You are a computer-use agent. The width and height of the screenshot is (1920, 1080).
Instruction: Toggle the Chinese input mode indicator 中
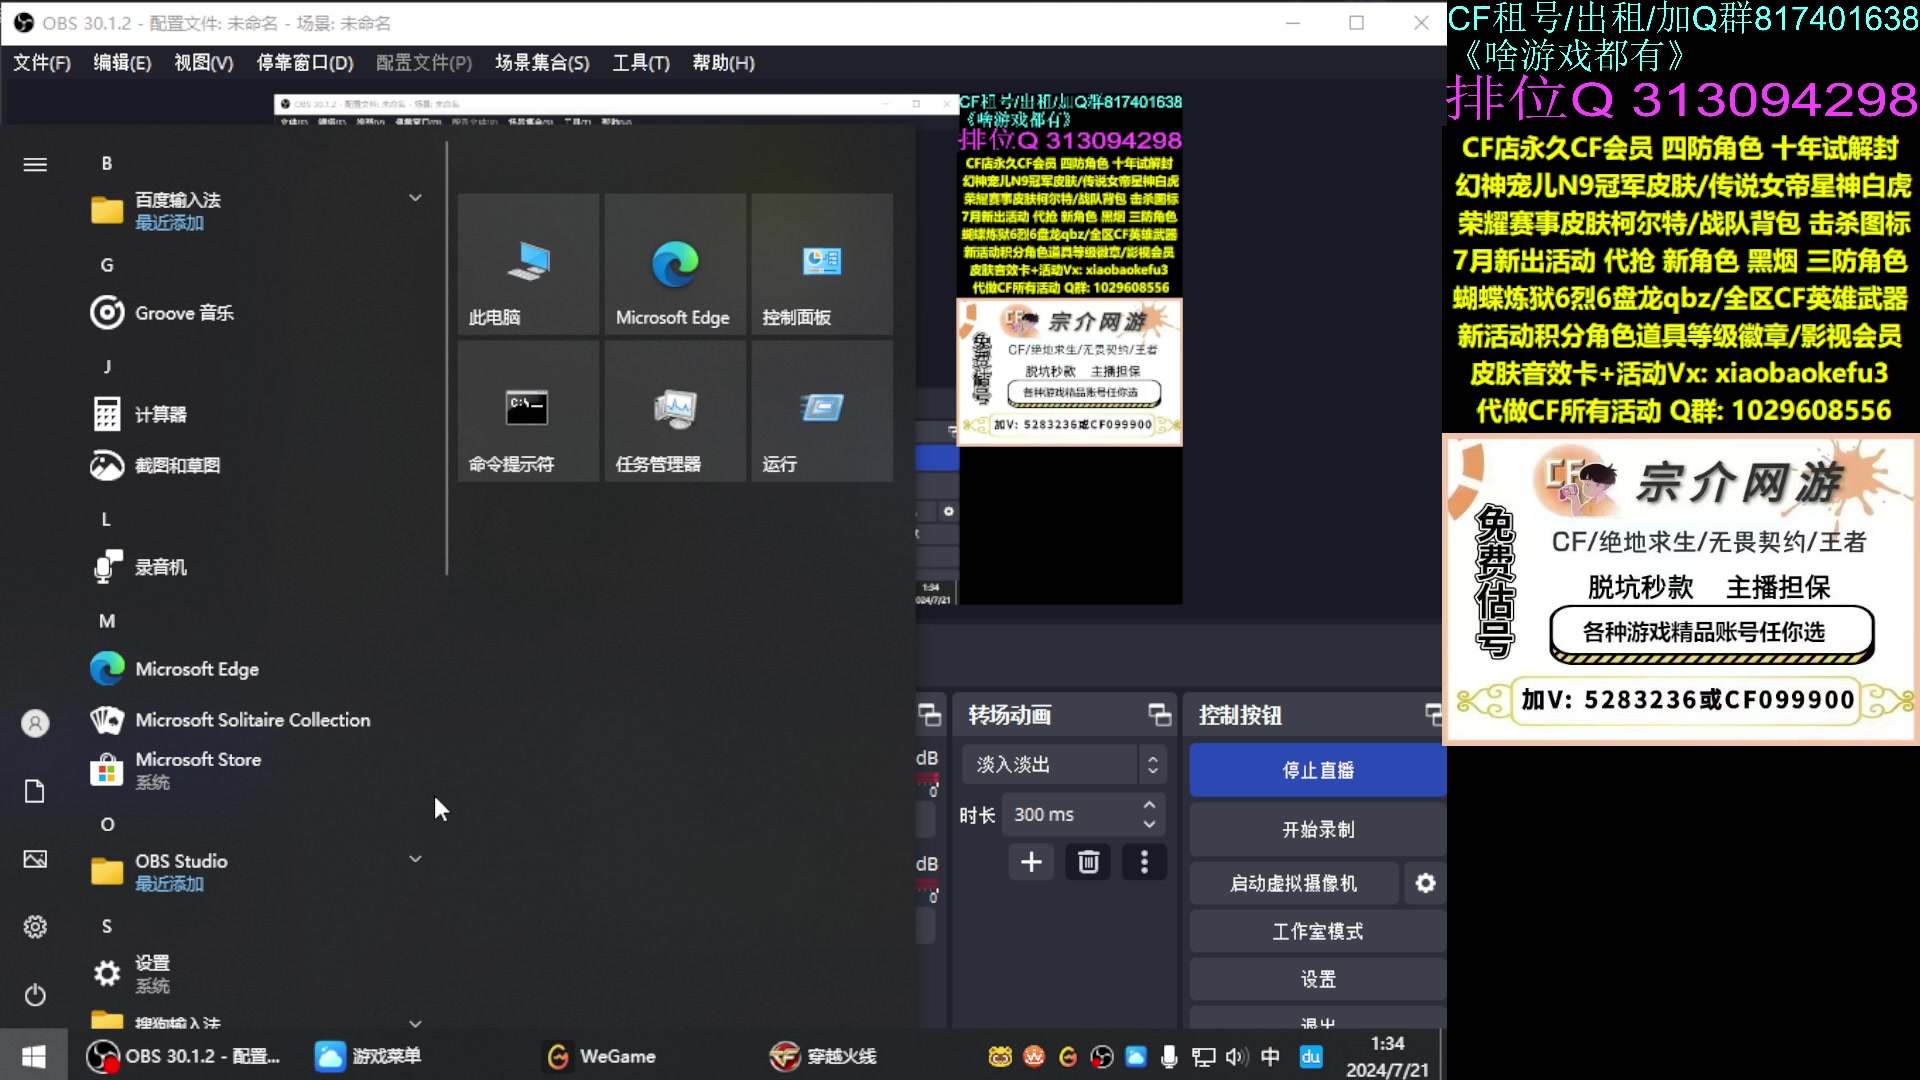(x=1270, y=1057)
